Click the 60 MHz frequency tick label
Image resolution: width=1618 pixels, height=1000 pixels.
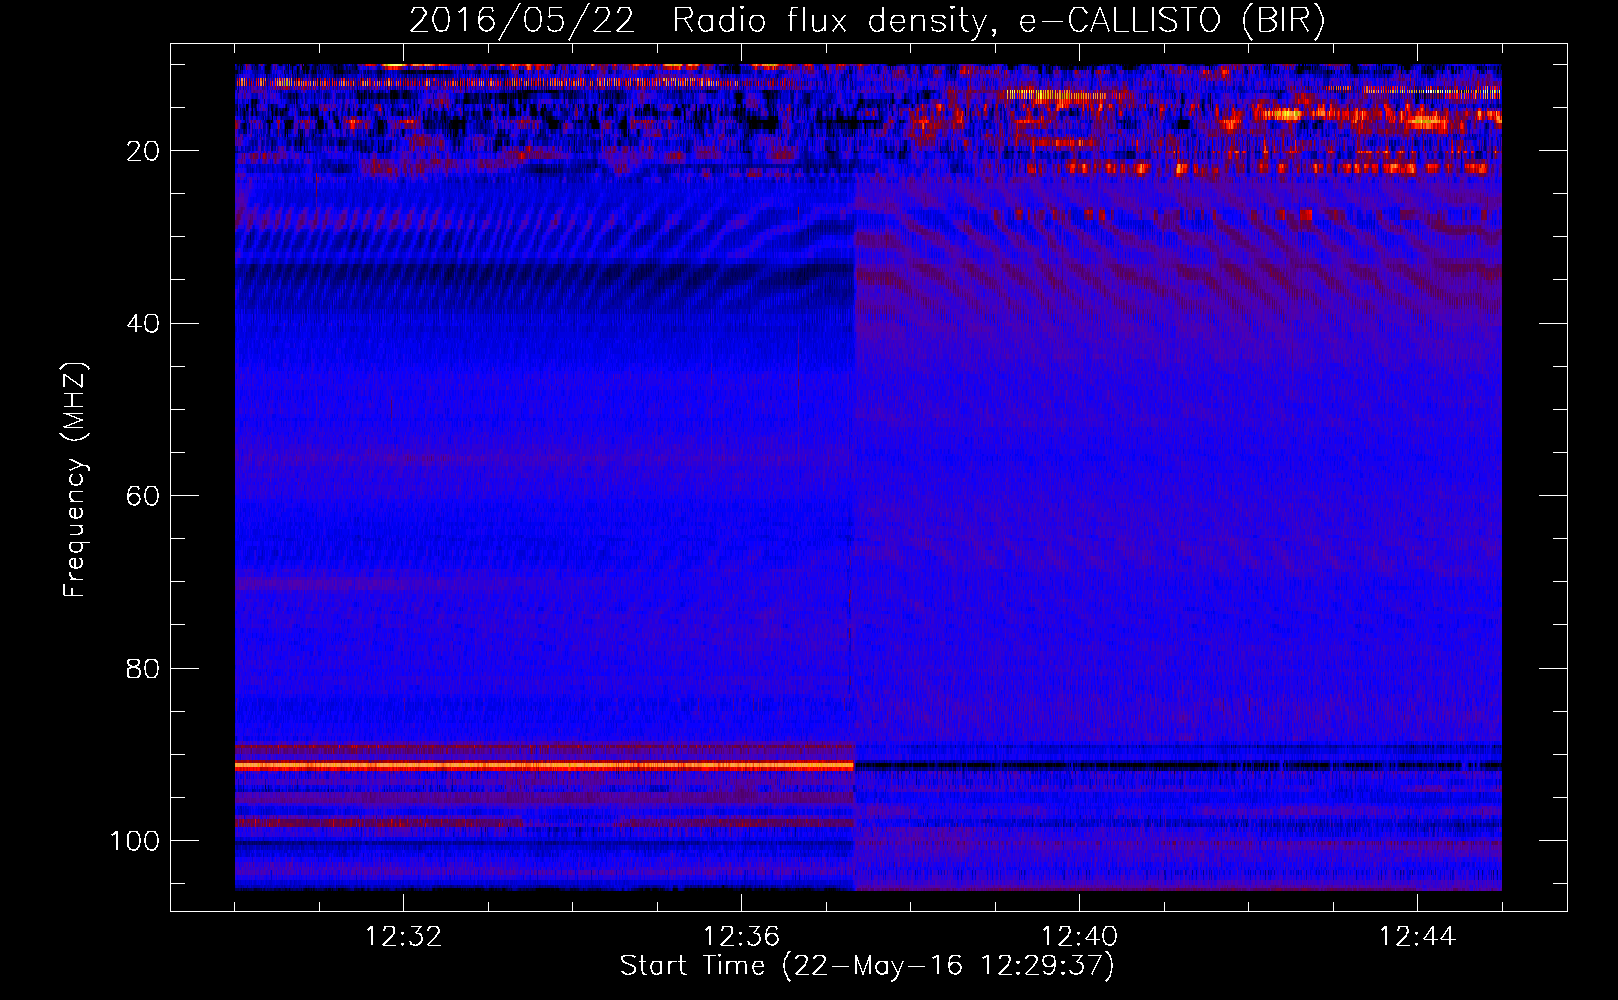click(143, 496)
